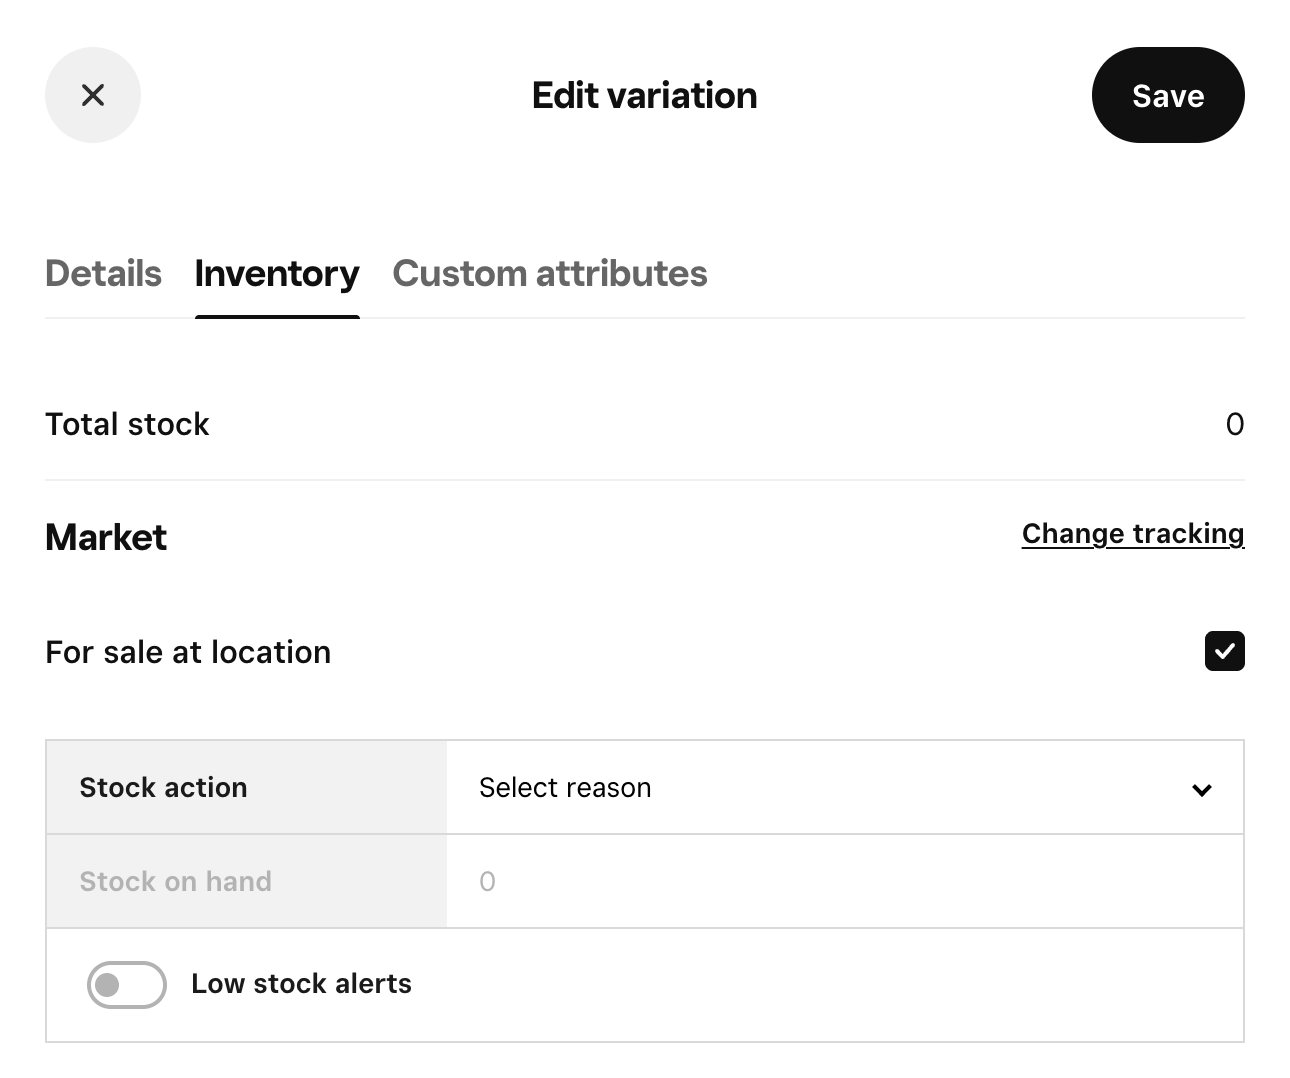This screenshot has width=1290, height=1078.
Task: Enable the Low stock alerts switch
Action: [x=126, y=984]
